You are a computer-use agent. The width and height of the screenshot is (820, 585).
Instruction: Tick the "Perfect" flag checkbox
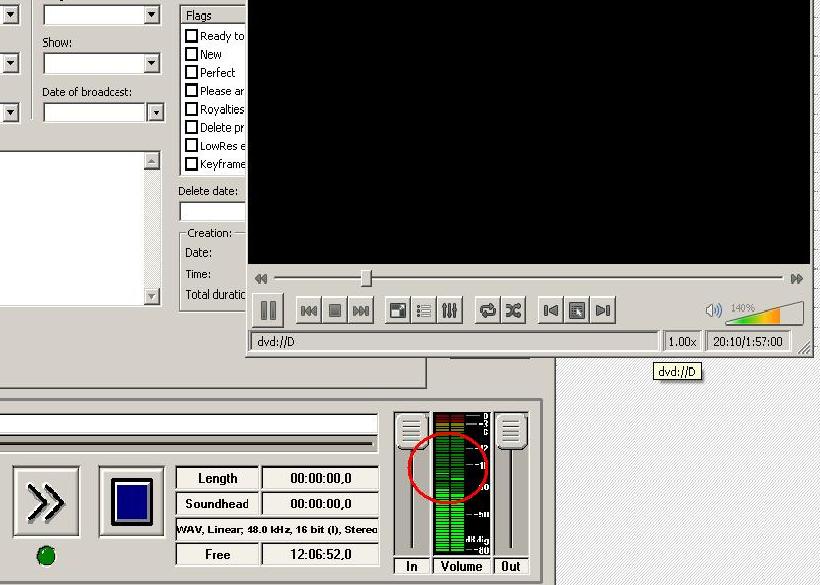click(191, 72)
